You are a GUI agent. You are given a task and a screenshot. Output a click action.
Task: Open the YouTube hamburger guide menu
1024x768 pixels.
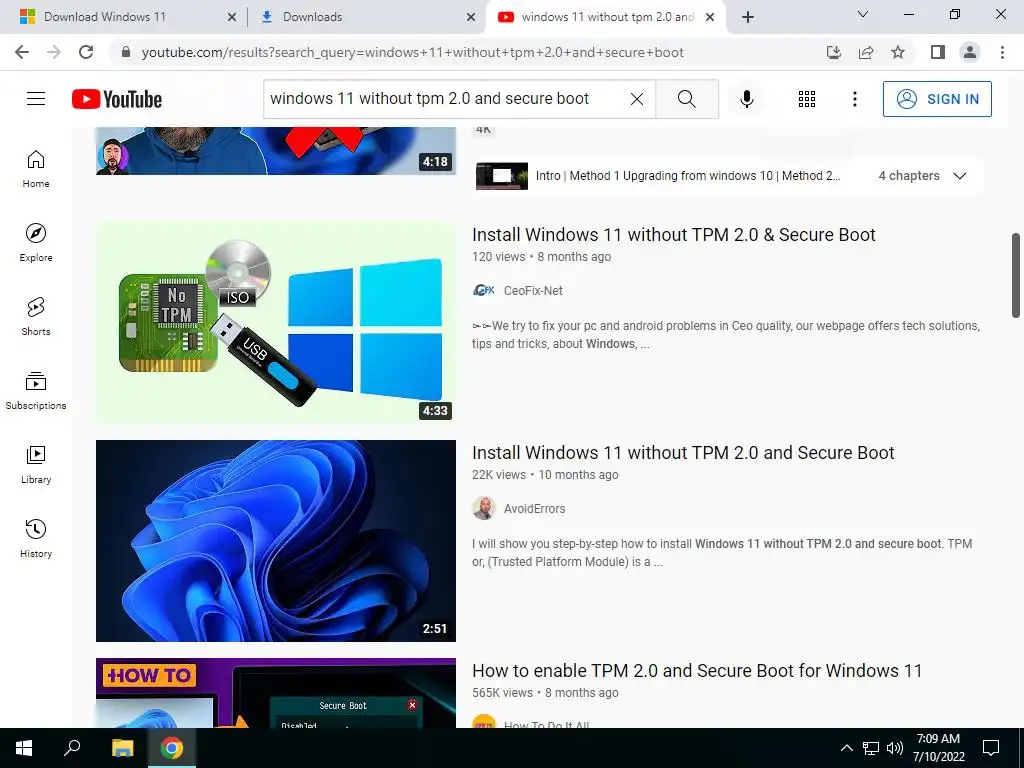click(x=36, y=99)
